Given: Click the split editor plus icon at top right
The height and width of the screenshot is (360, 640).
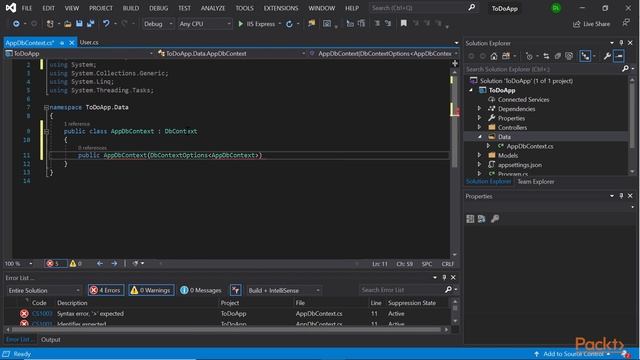Looking at the screenshot, I should (x=455, y=63).
